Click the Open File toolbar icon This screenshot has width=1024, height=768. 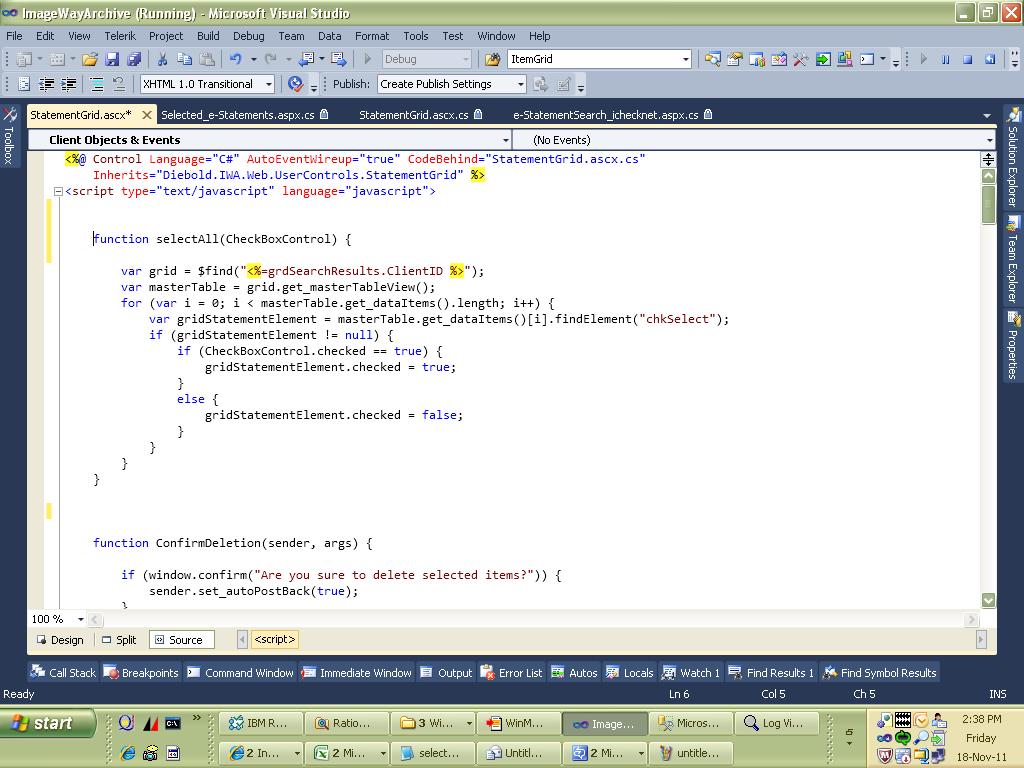[90, 59]
